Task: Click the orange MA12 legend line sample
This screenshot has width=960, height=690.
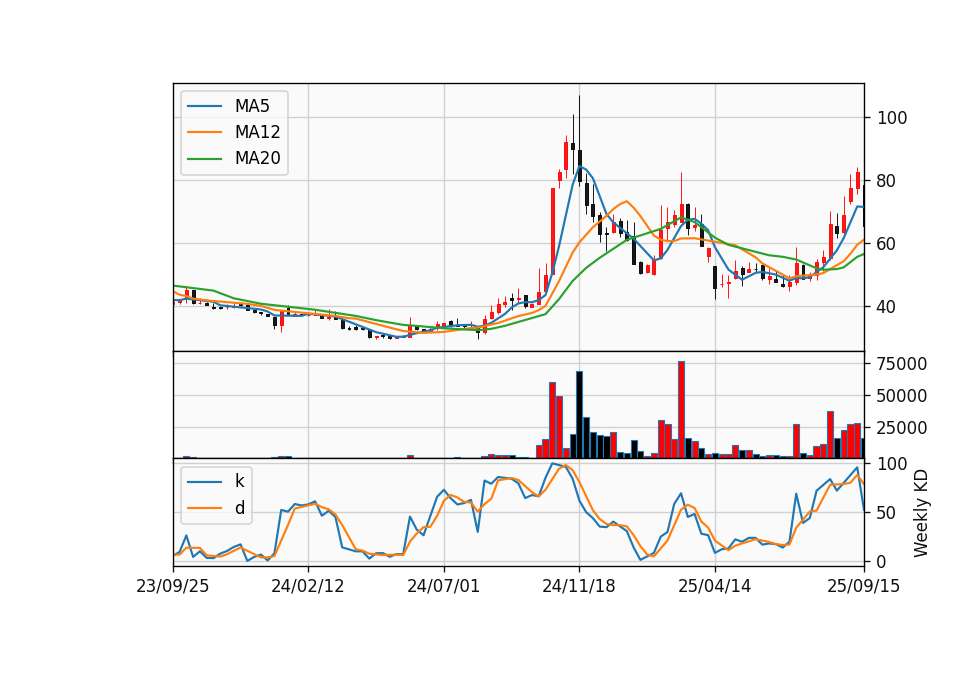Action: (x=204, y=132)
